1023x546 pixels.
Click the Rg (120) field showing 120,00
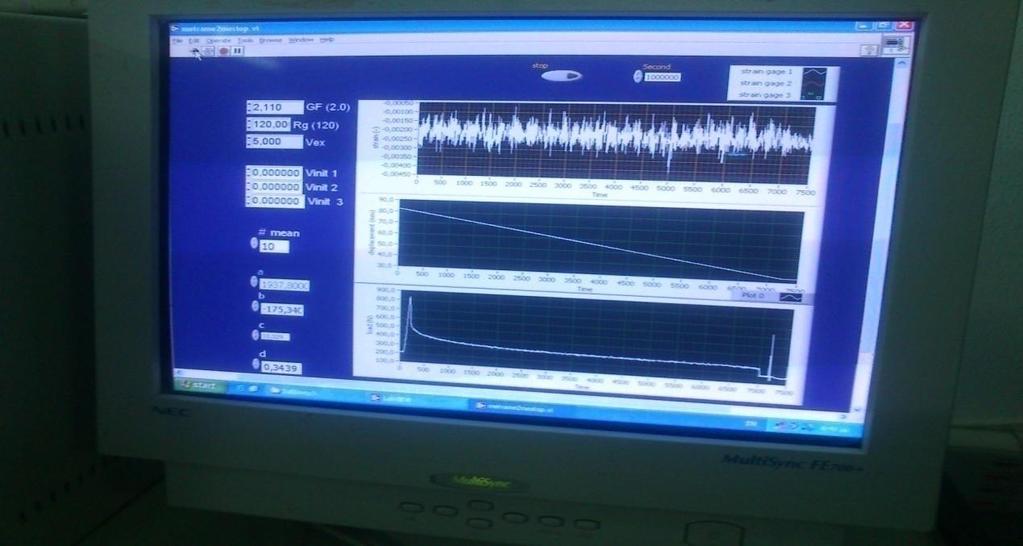(x=271, y=125)
